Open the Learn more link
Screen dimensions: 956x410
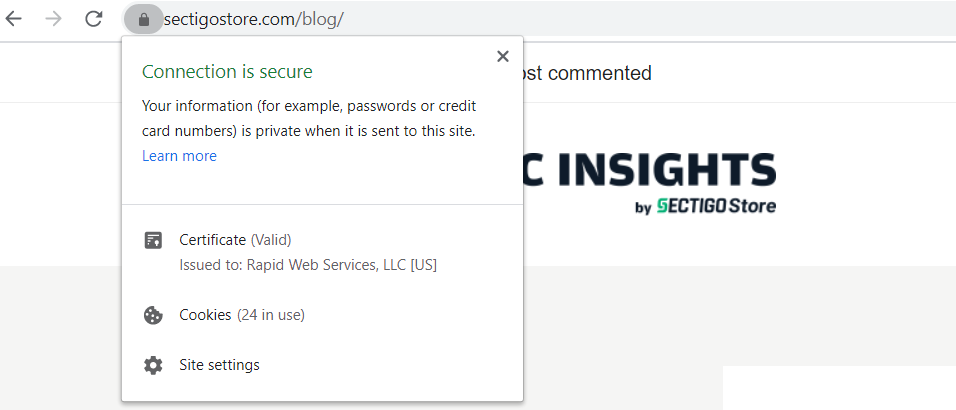(x=179, y=156)
